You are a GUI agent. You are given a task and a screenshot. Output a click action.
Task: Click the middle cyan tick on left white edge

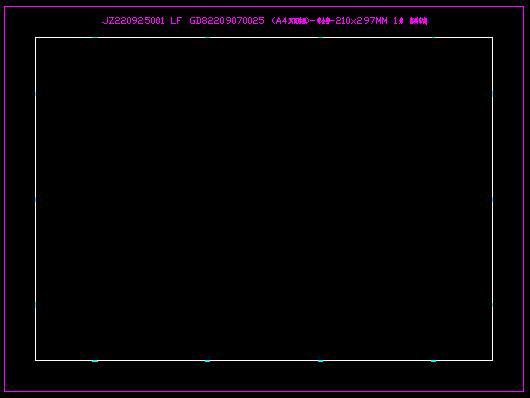(x=35, y=200)
